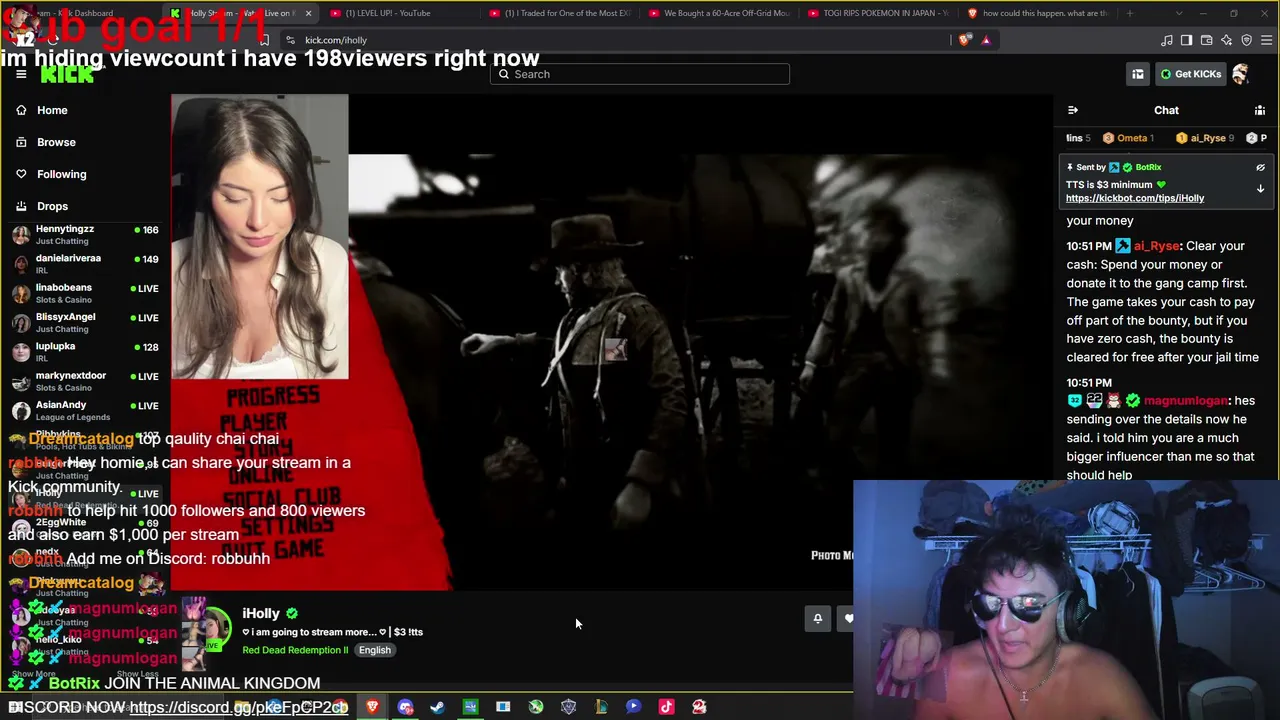Expand the pinned message with the down arrow
Screen dimensions: 1280x720
1260,188
